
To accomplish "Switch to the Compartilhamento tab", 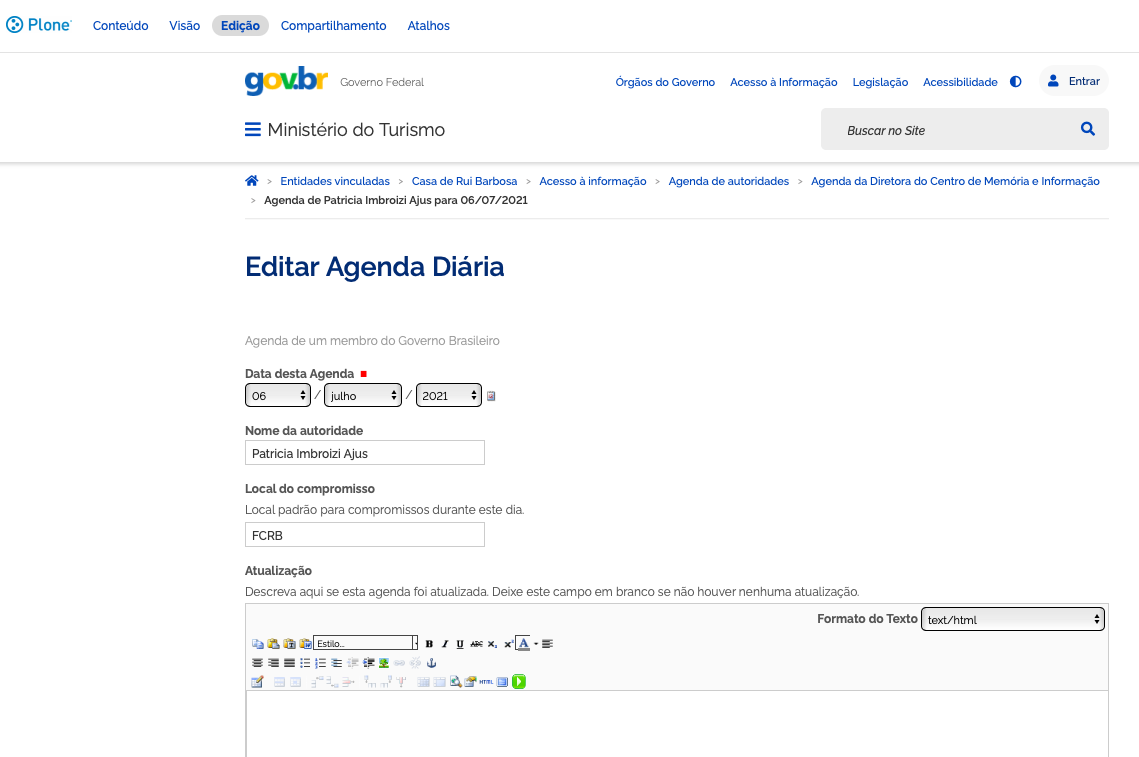I will pyautogui.click(x=333, y=26).
